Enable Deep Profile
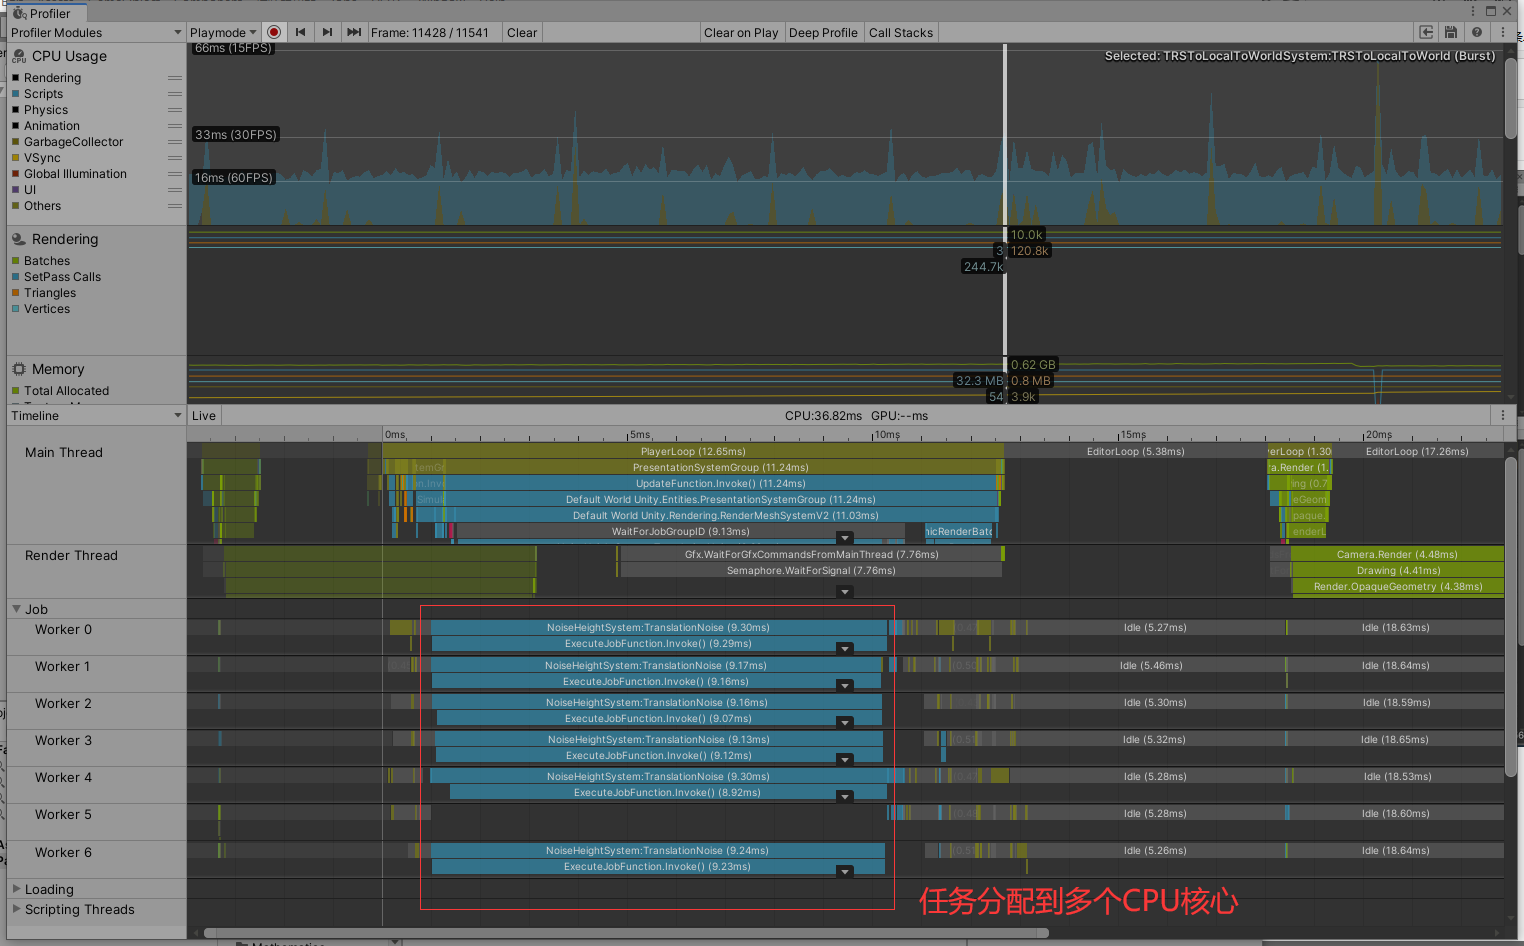This screenshot has width=1524, height=946. tap(823, 33)
